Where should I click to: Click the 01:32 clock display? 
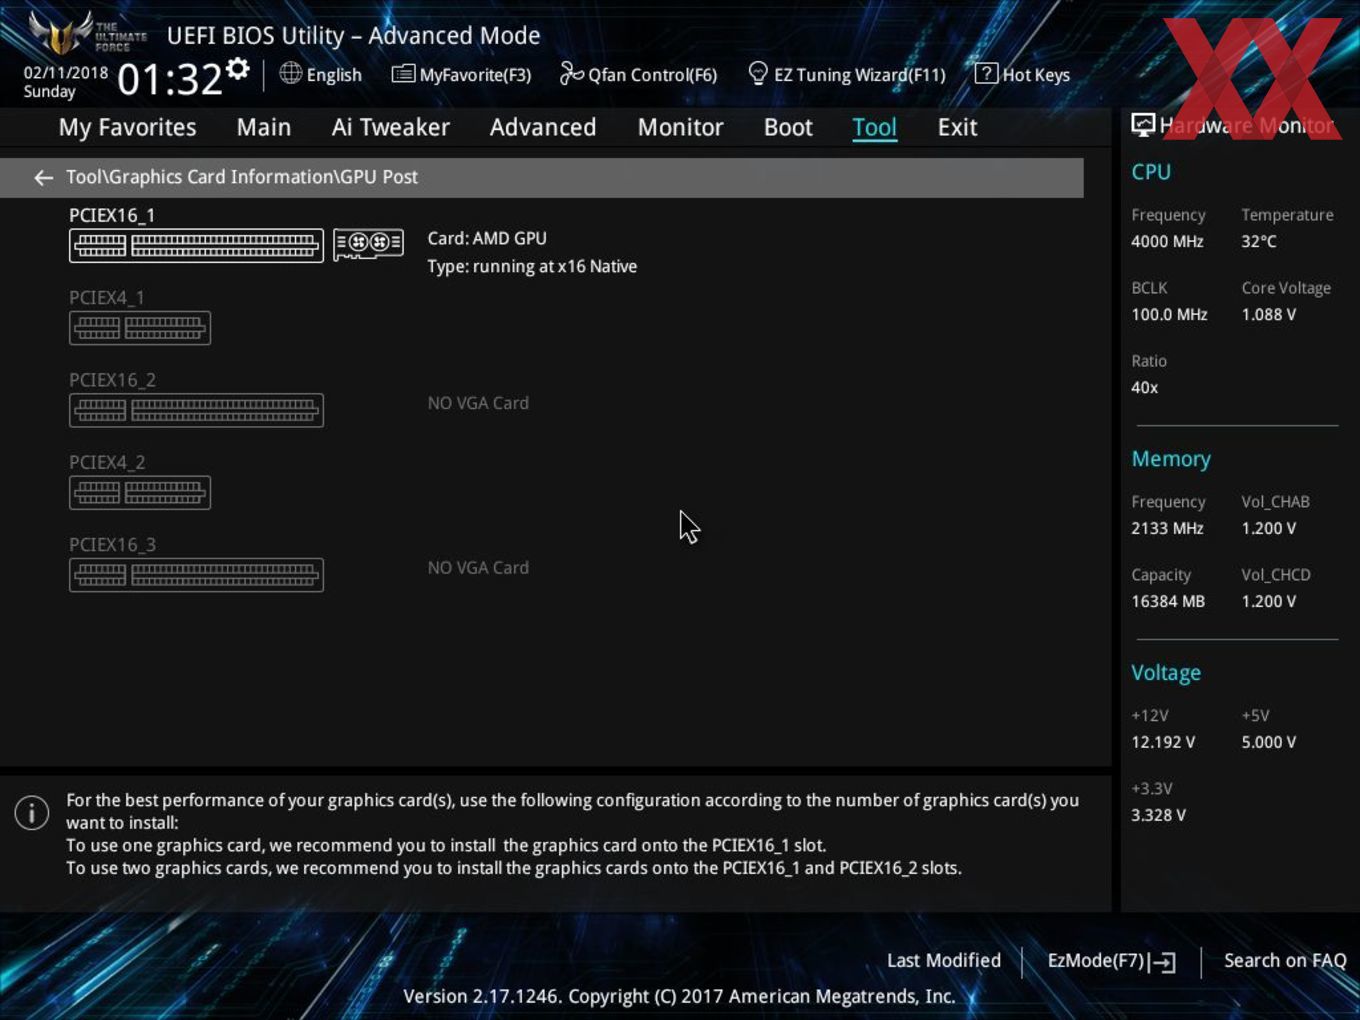click(169, 79)
